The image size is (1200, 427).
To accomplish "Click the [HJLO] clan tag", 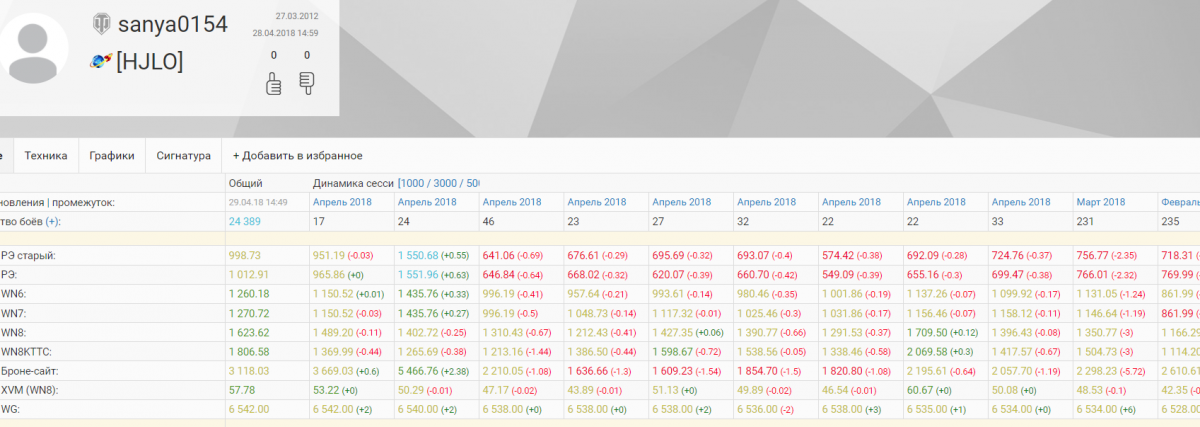I will click(x=149, y=62).
